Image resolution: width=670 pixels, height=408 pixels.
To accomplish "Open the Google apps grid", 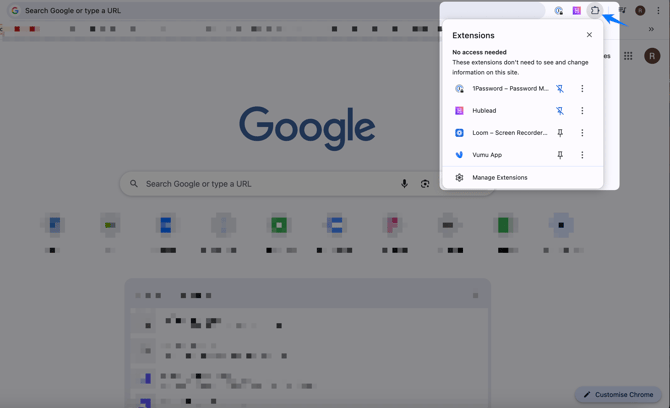I will tap(628, 56).
